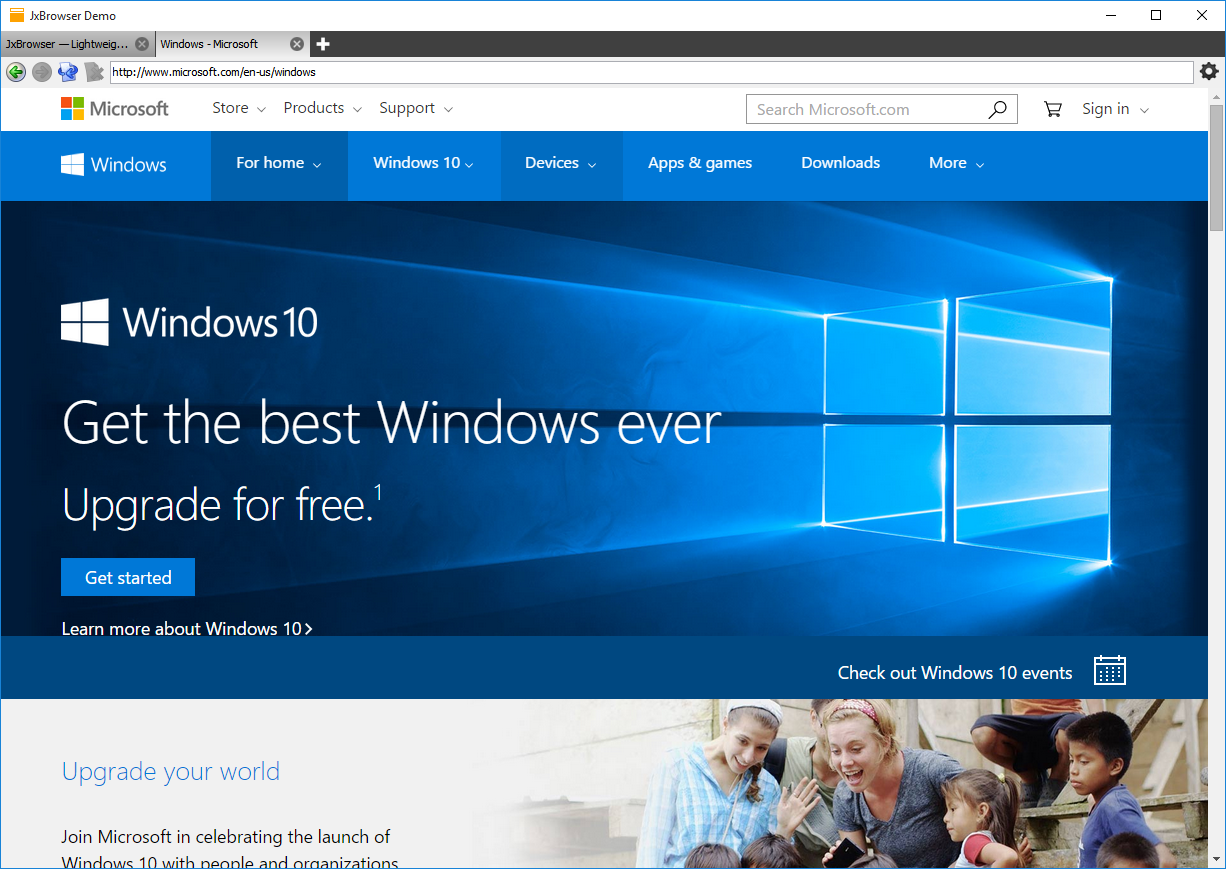Click the scrollbar up arrow
Image resolution: width=1226 pixels, height=869 pixels.
pyautogui.click(x=1216, y=96)
